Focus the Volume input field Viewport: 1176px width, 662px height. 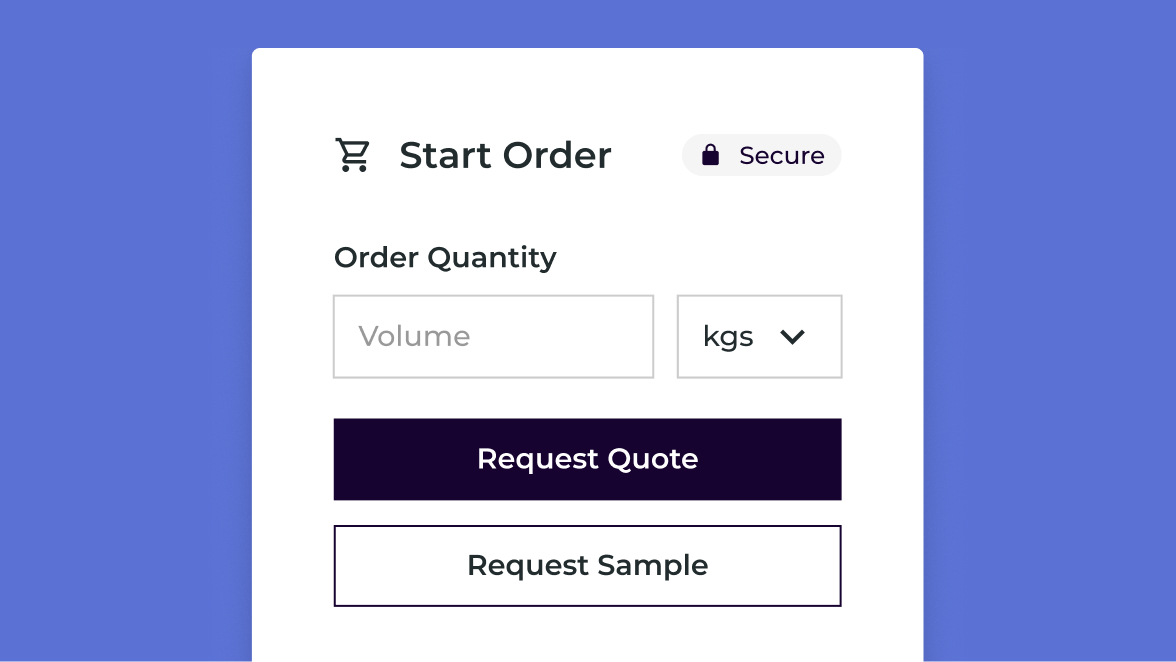tap(493, 337)
